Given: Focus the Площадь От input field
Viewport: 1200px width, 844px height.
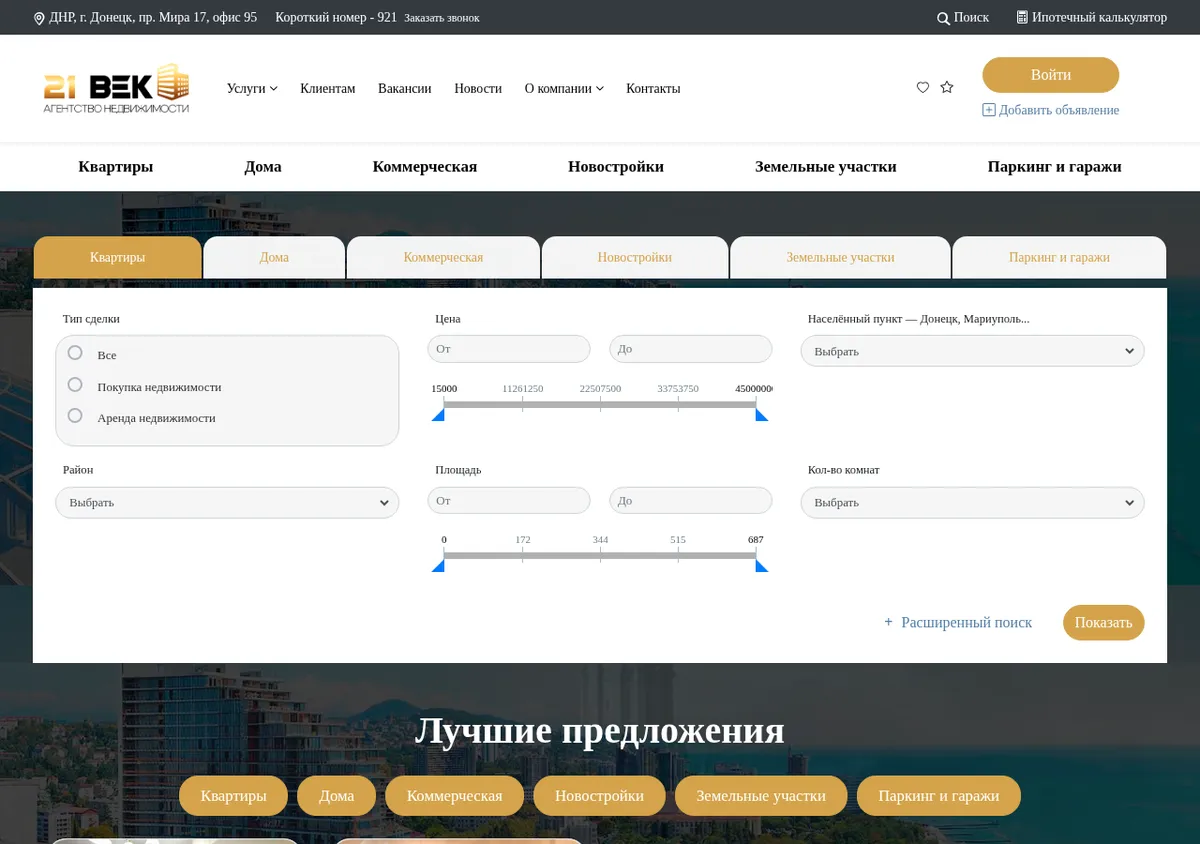Looking at the screenshot, I should 509,500.
